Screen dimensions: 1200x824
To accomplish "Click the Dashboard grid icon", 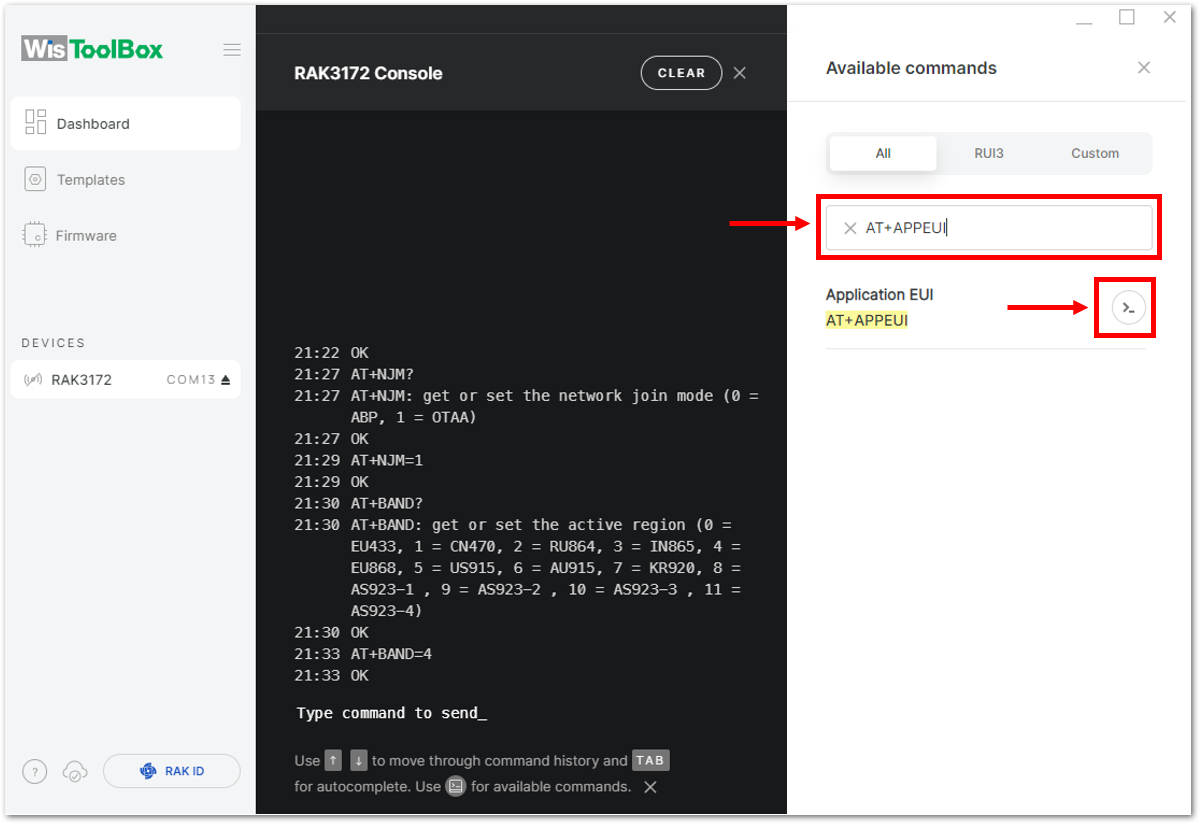I will click(x=36, y=123).
